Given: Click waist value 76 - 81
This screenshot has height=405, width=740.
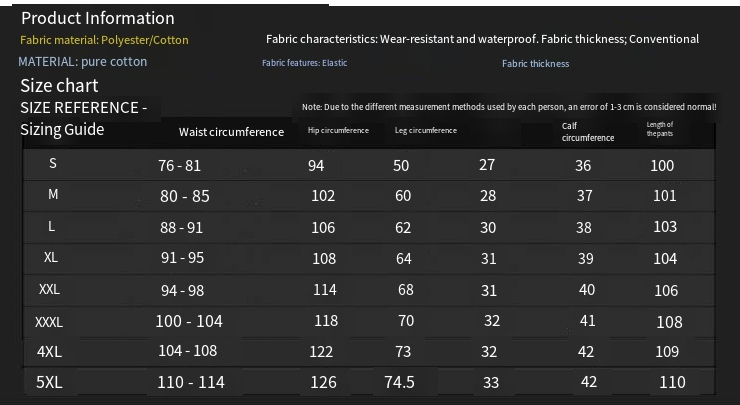Looking at the screenshot, I should 179,166.
